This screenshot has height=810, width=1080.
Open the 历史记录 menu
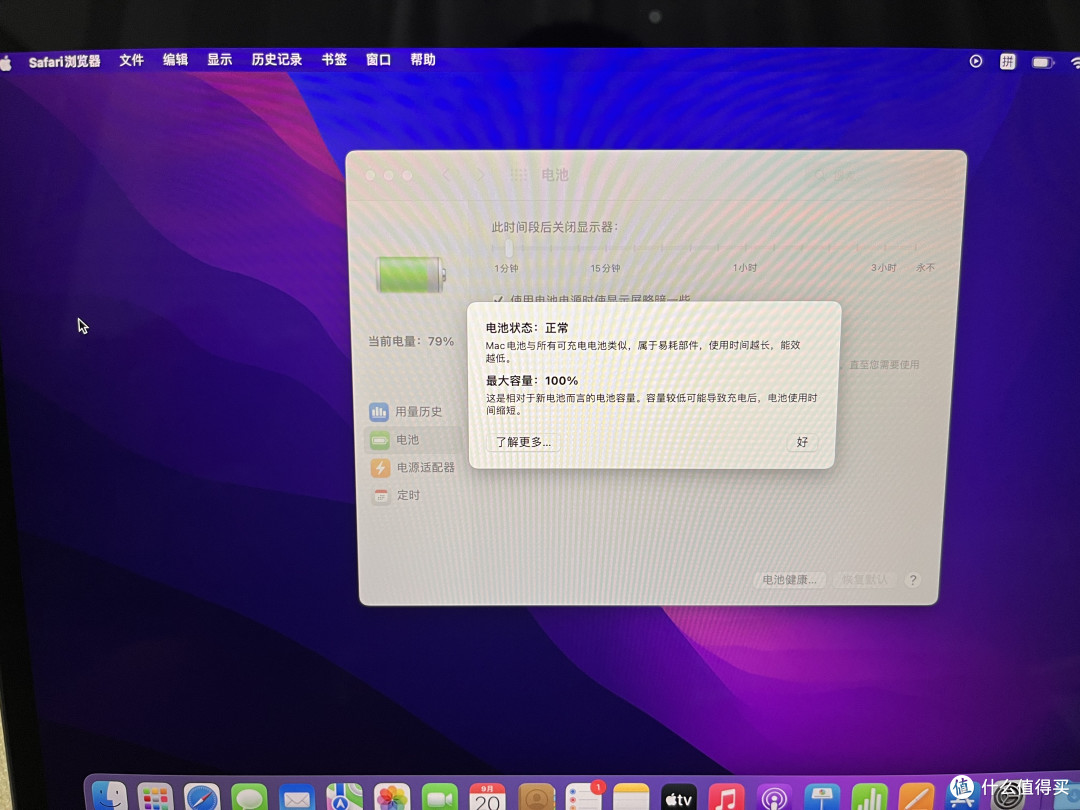tap(277, 60)
